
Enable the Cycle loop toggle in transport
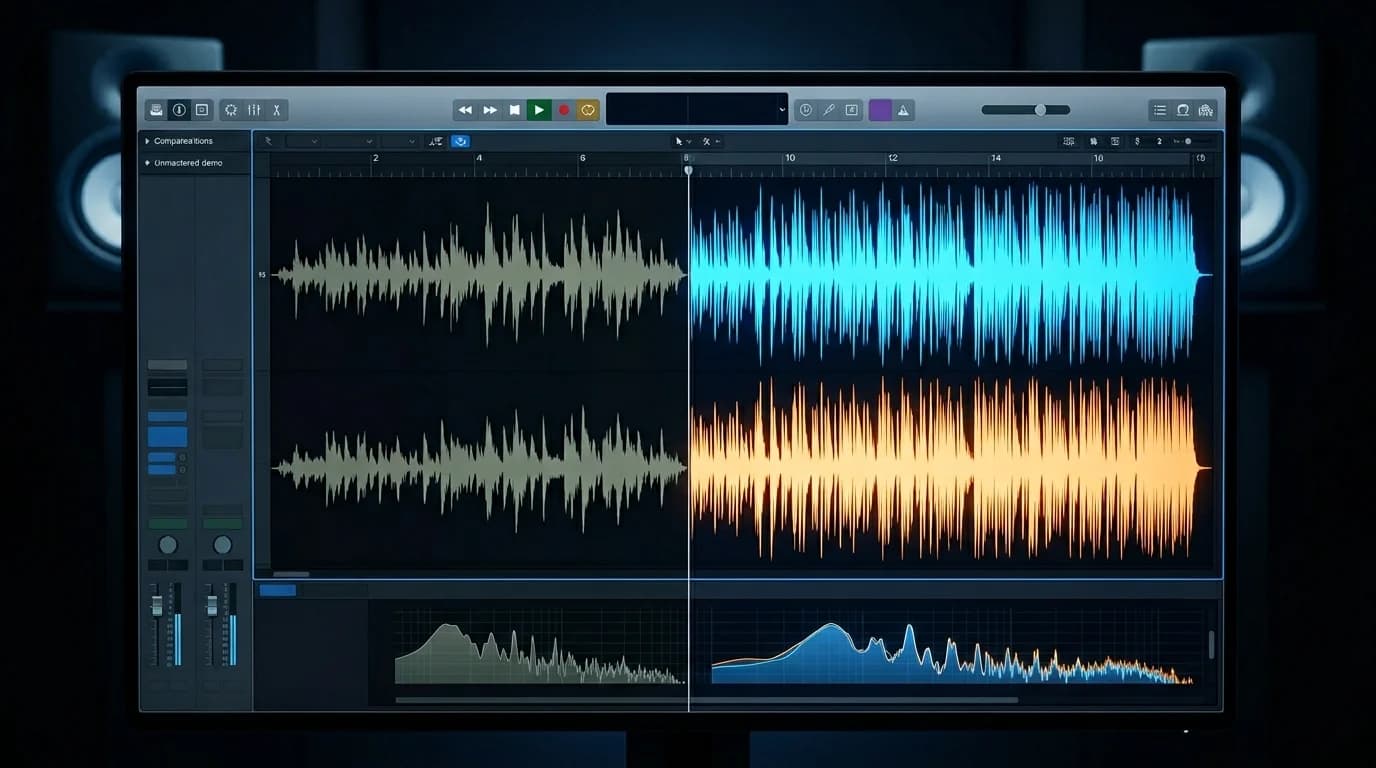(588, 110)
